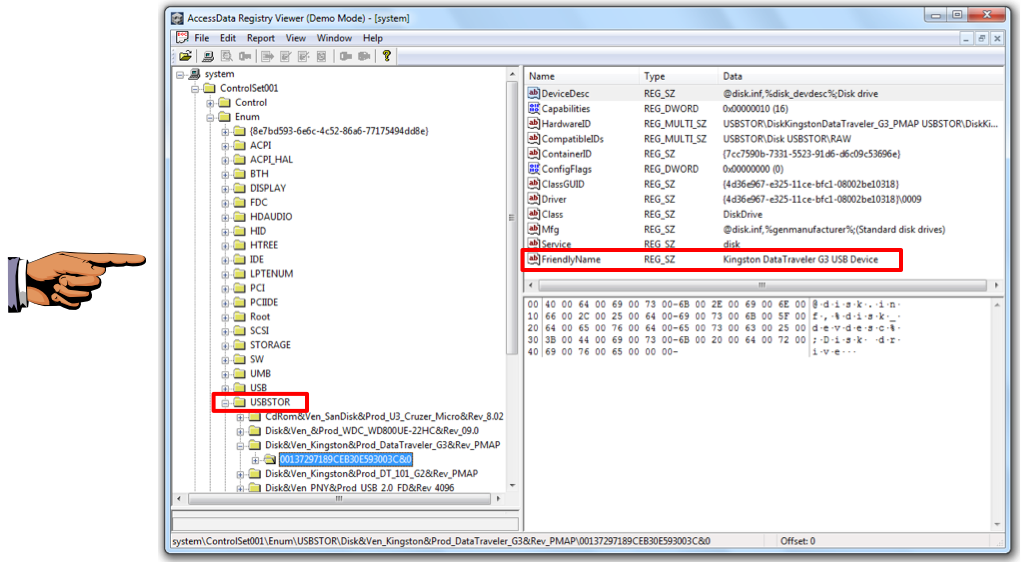Click the DeviceDesc string value icon
The image size is (1024, 568).
[534, 94]
